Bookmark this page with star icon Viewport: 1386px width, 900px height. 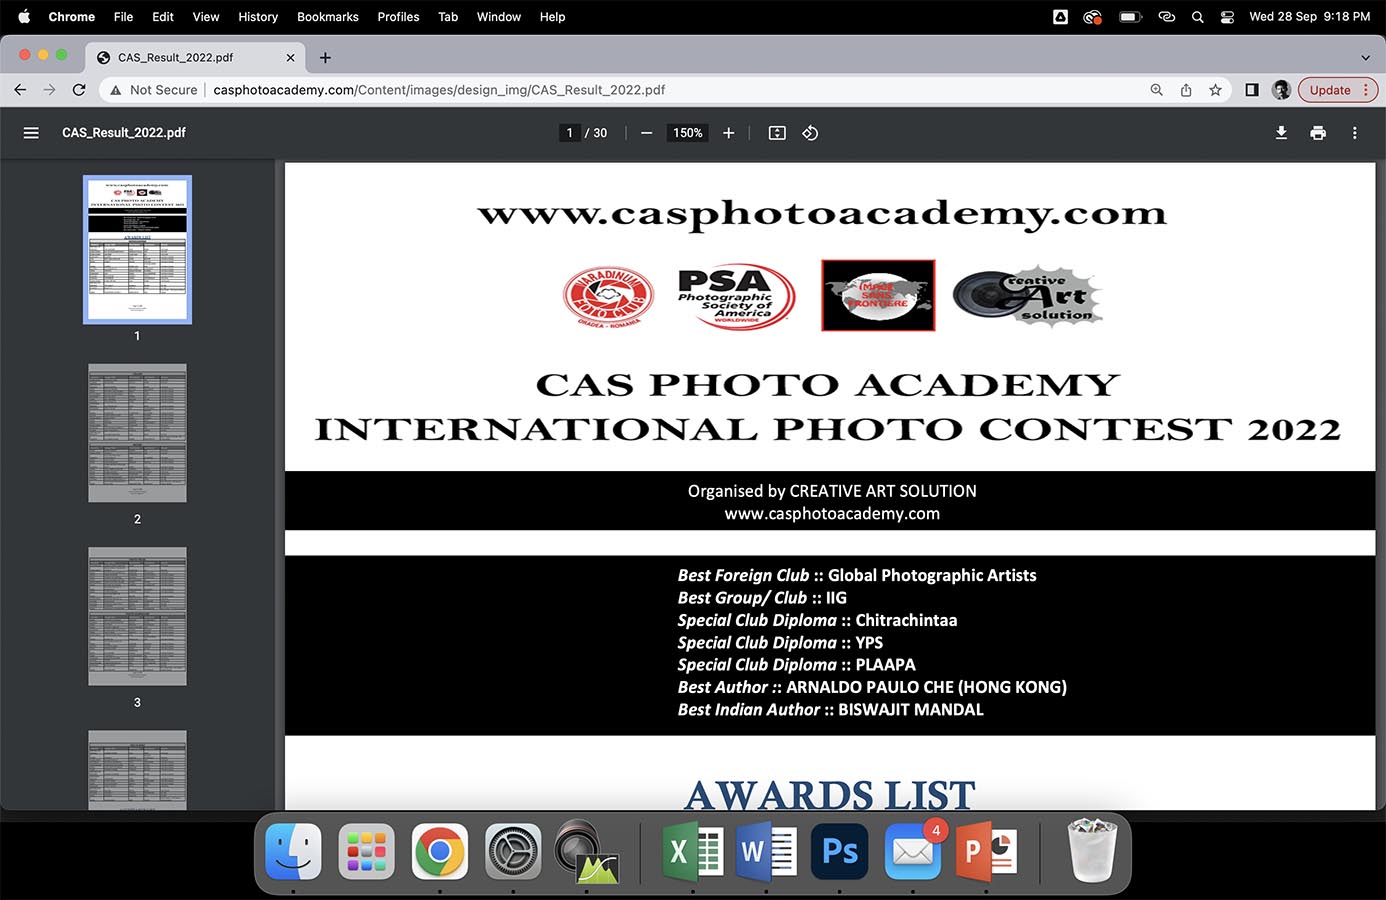click(x=1215, y=90)
